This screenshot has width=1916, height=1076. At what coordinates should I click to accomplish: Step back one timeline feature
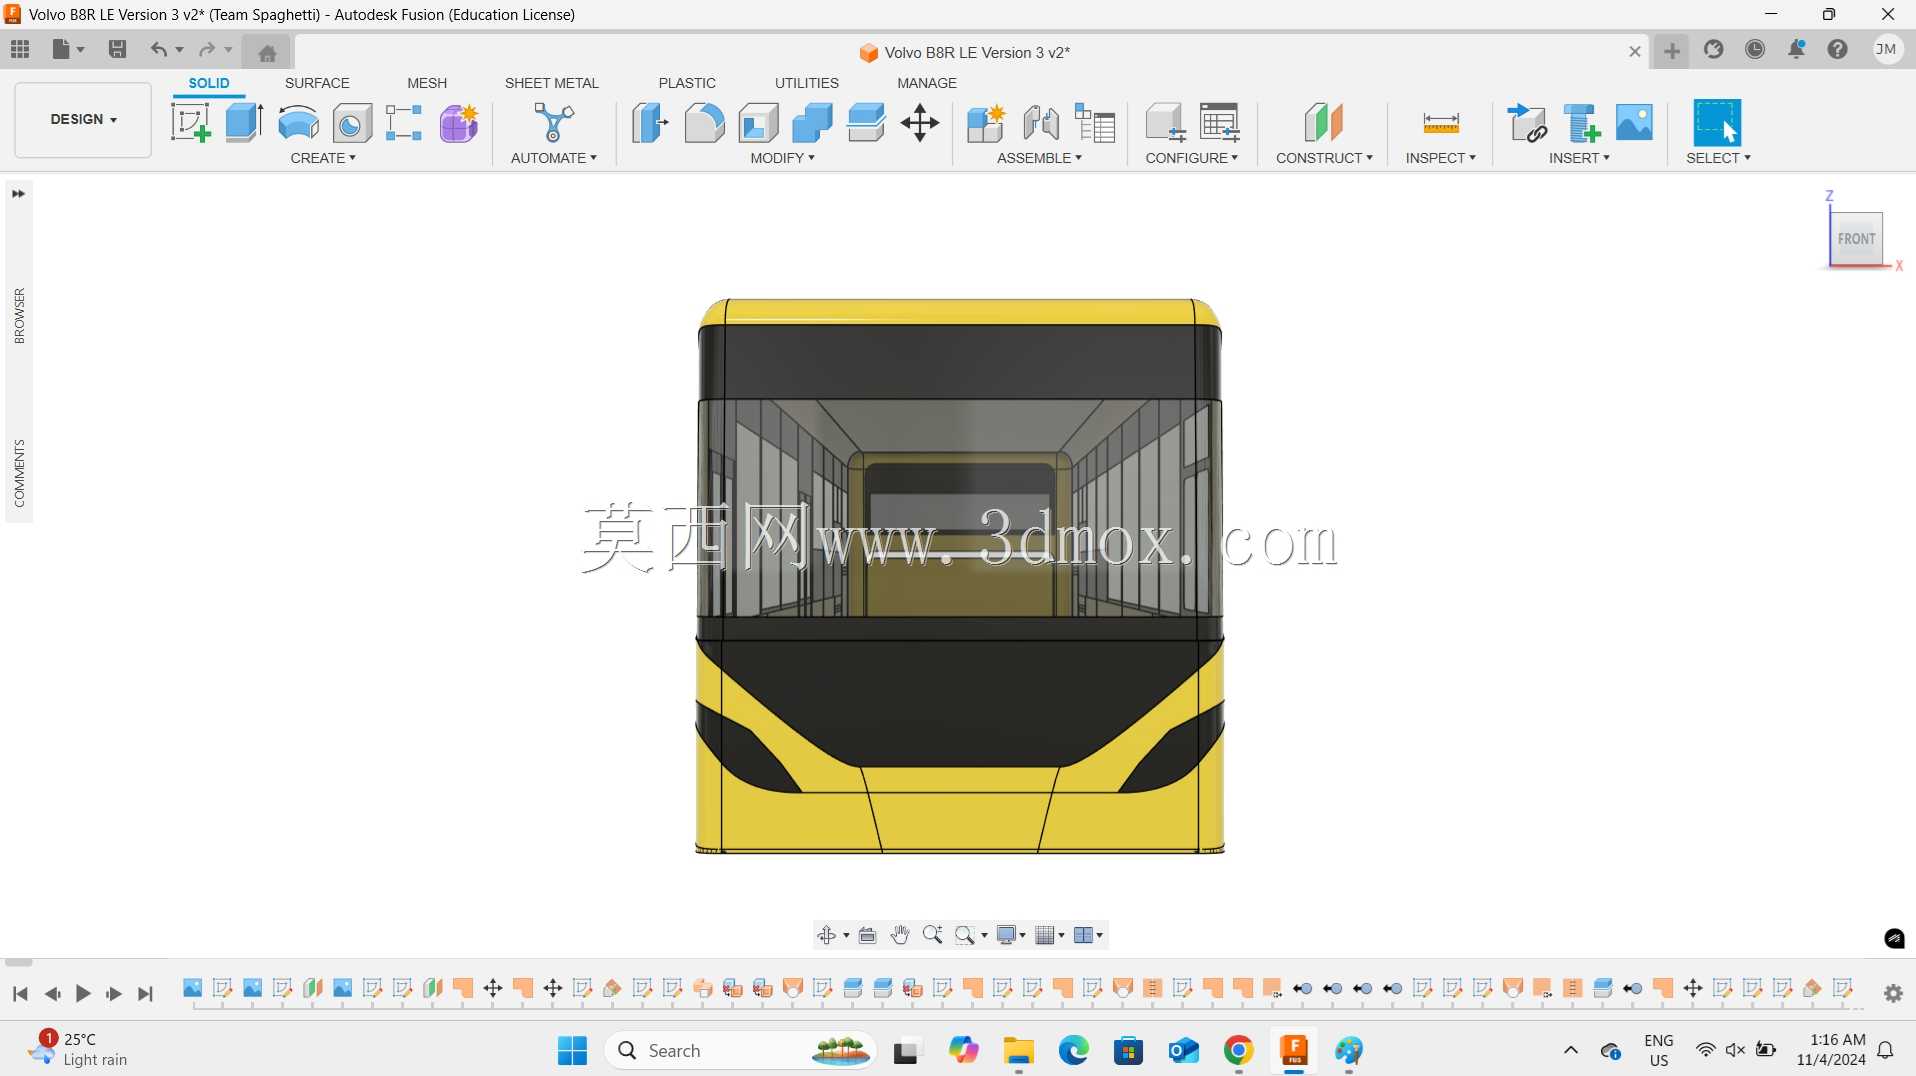pos(52,993)
